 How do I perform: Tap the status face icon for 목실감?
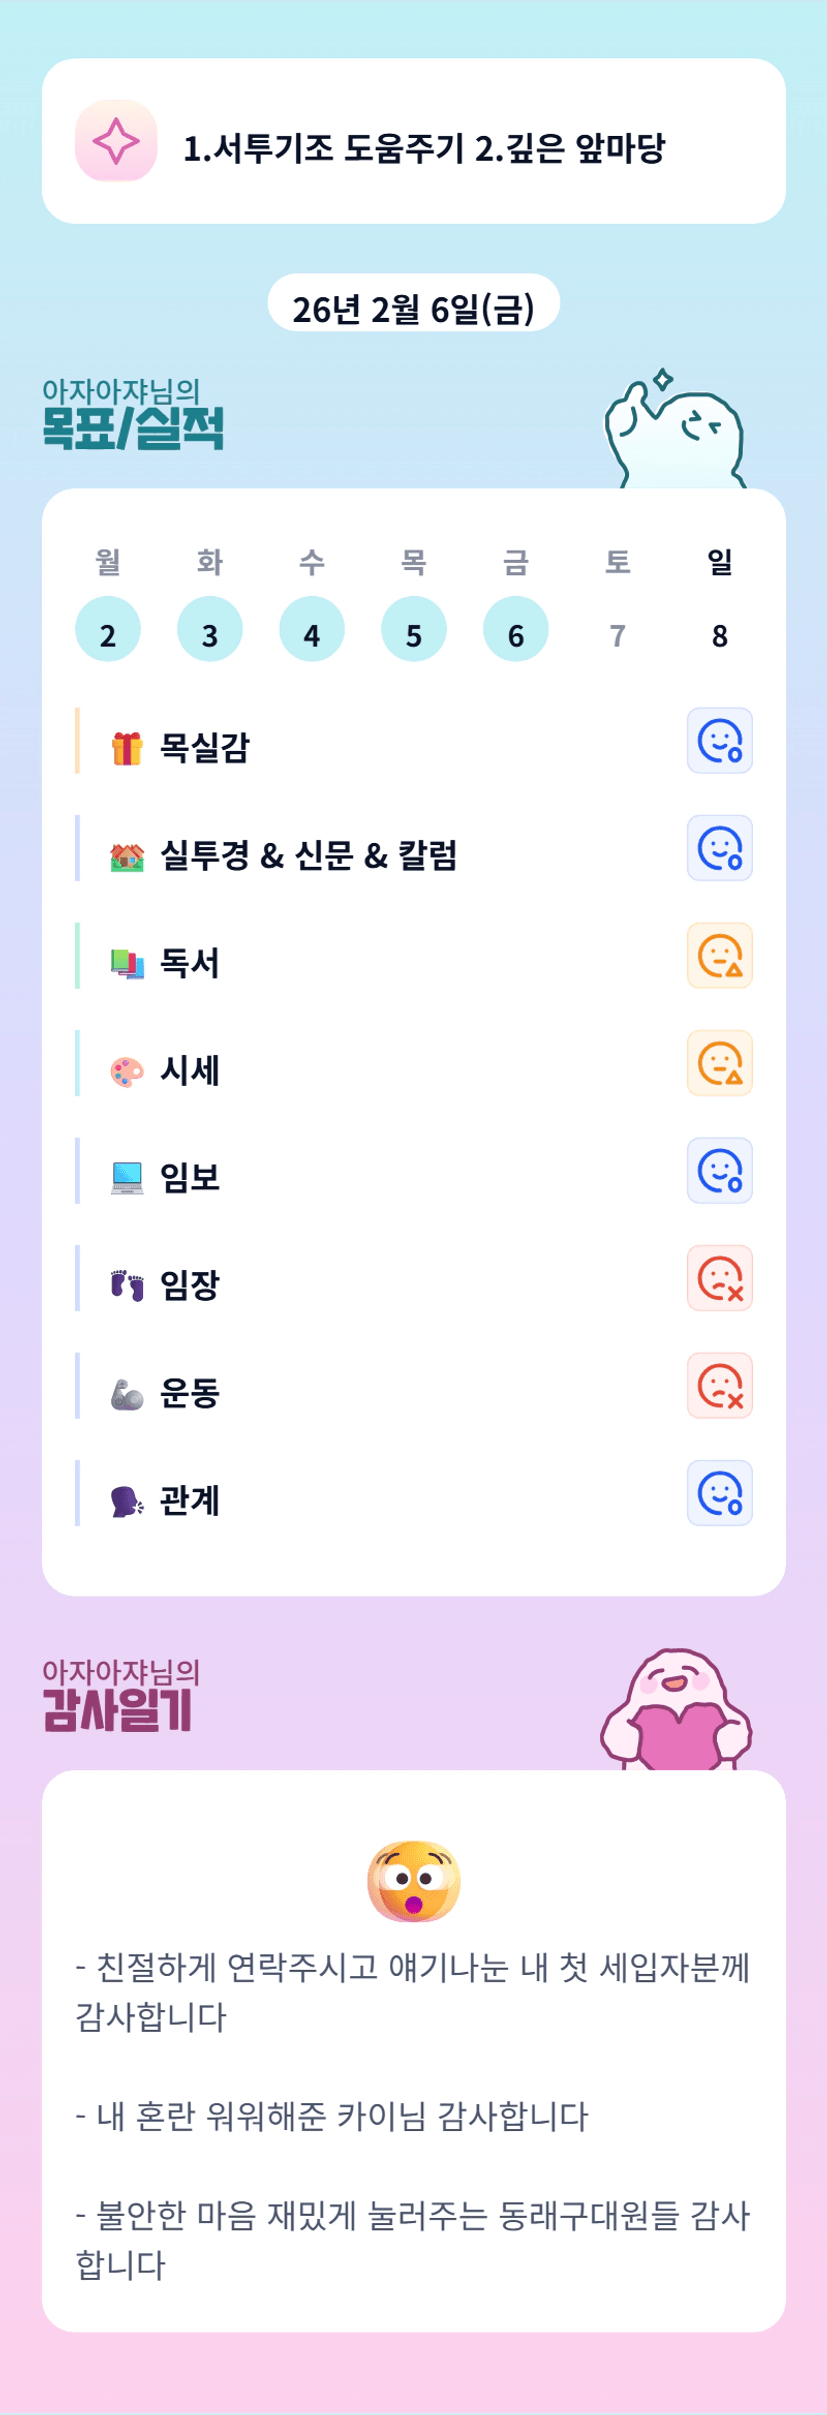(719, 741)
